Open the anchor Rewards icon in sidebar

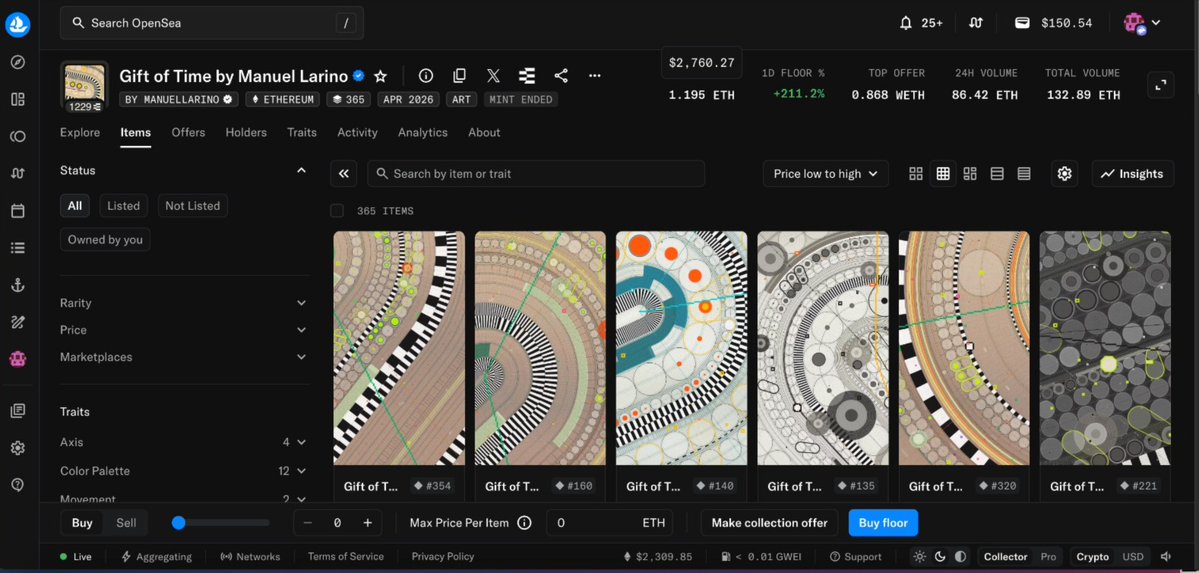coord(18,285)
